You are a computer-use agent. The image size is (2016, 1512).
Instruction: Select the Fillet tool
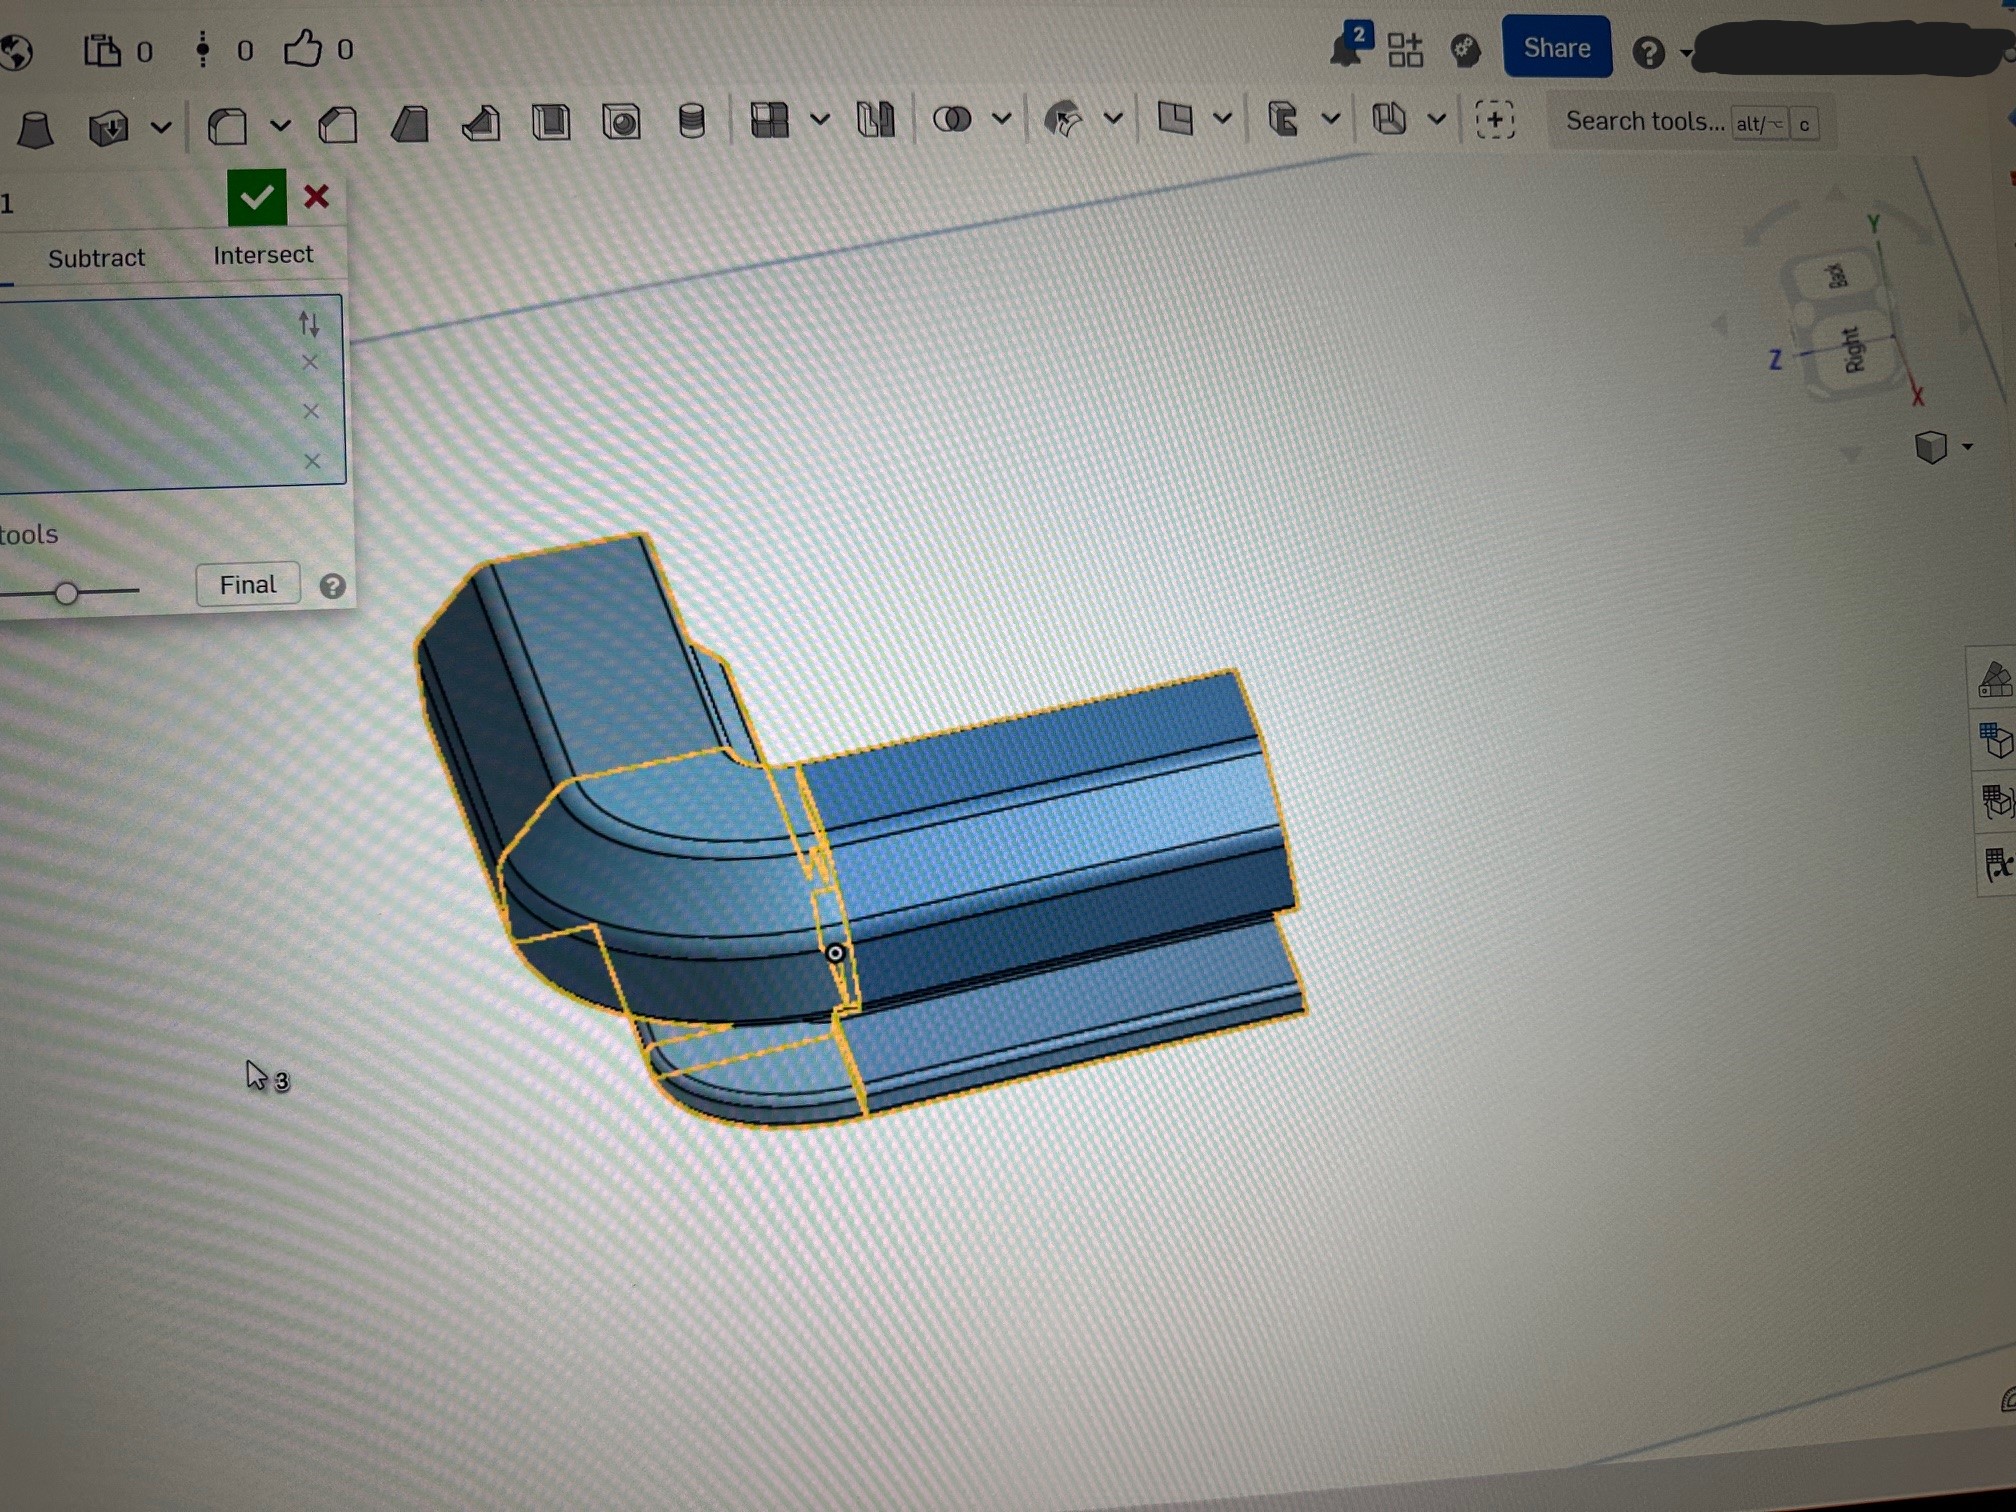228,127
